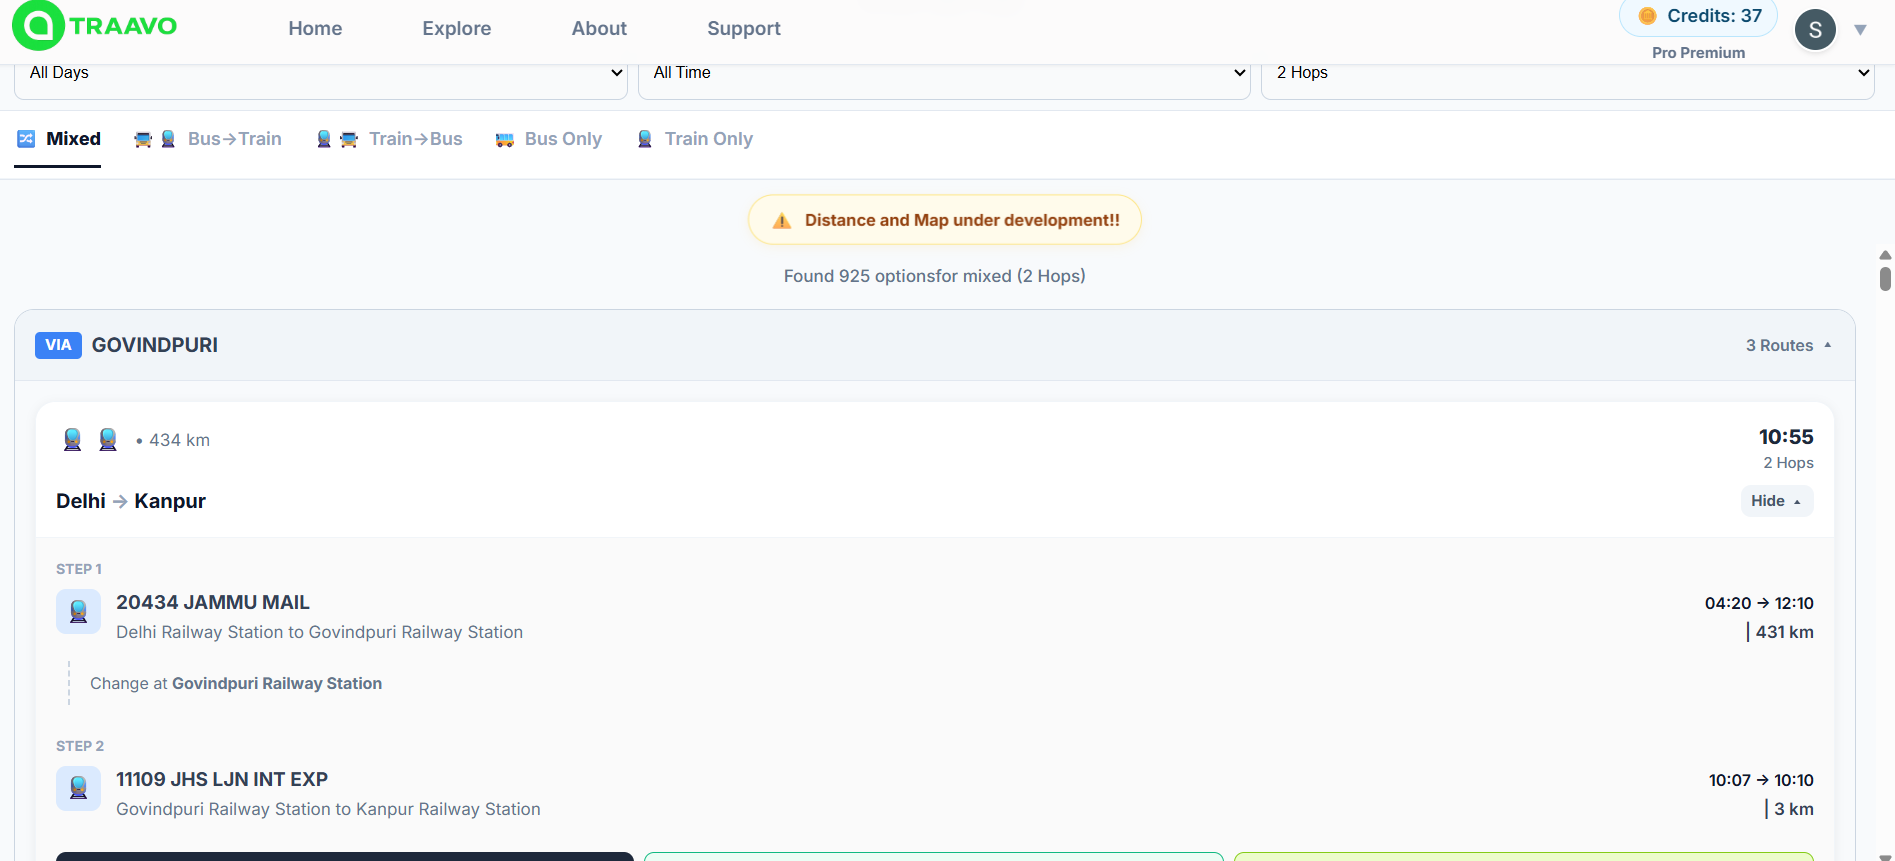Open the All Time dropdown

944,73
